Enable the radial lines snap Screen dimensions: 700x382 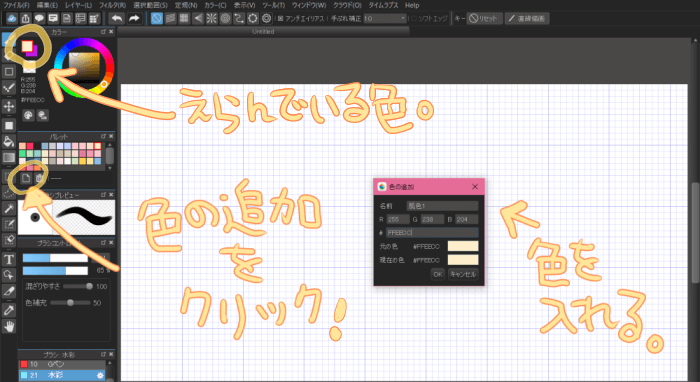pyautogui.click(x=212, y=18)
